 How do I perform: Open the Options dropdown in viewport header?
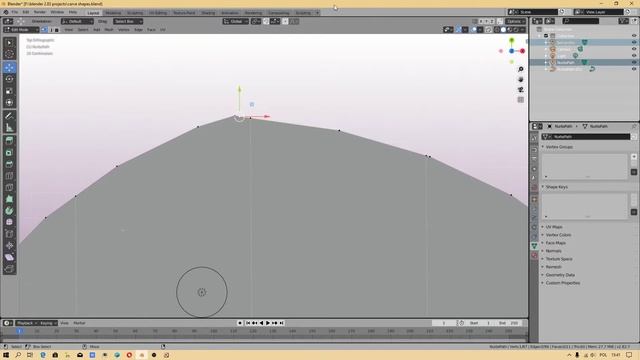pos(516,21)
